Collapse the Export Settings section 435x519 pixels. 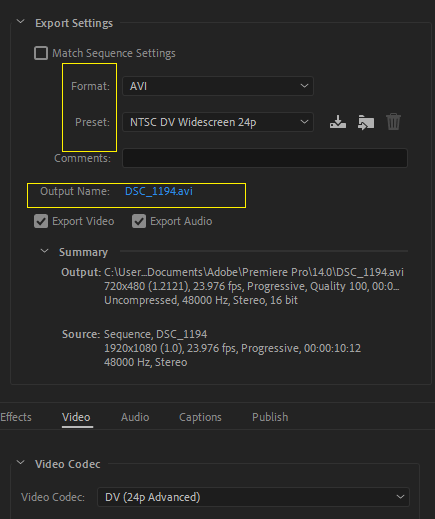21,22
